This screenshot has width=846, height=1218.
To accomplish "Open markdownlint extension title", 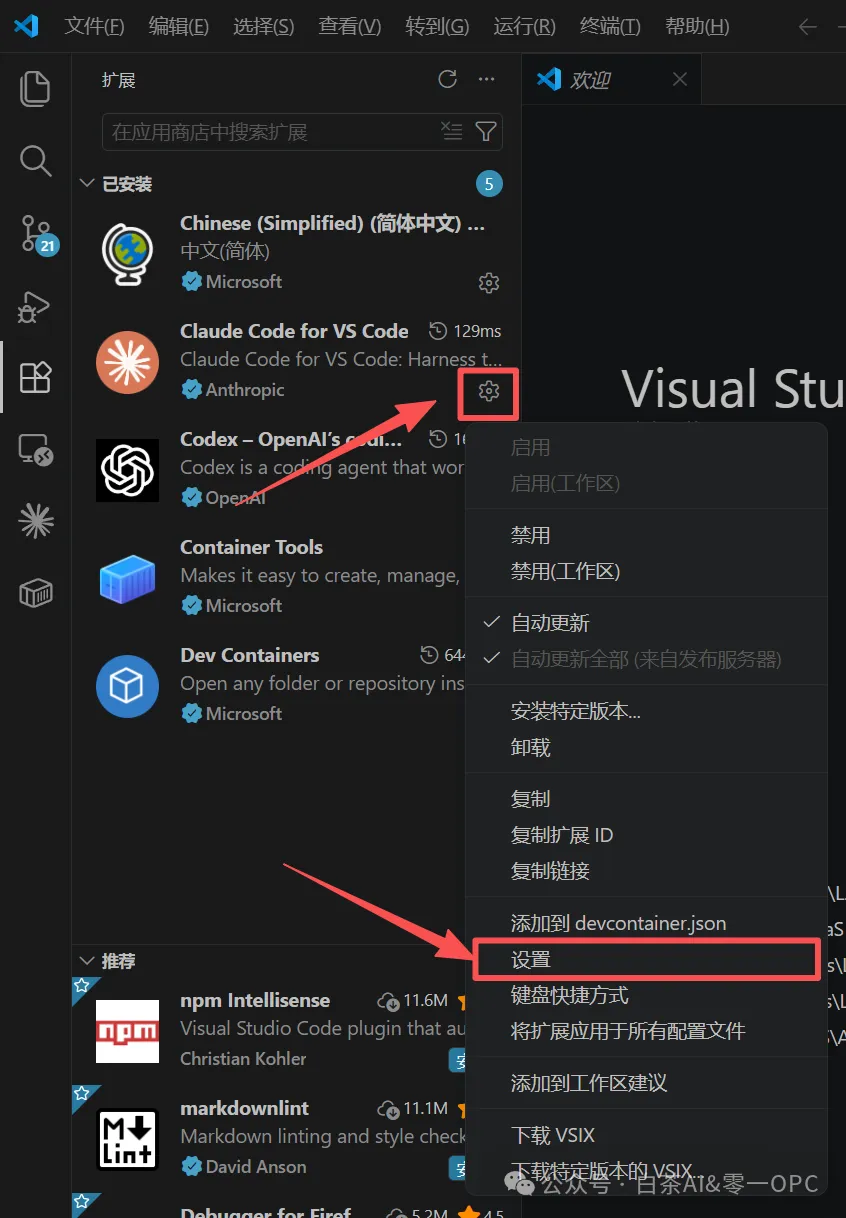I will click(244, 1108).
